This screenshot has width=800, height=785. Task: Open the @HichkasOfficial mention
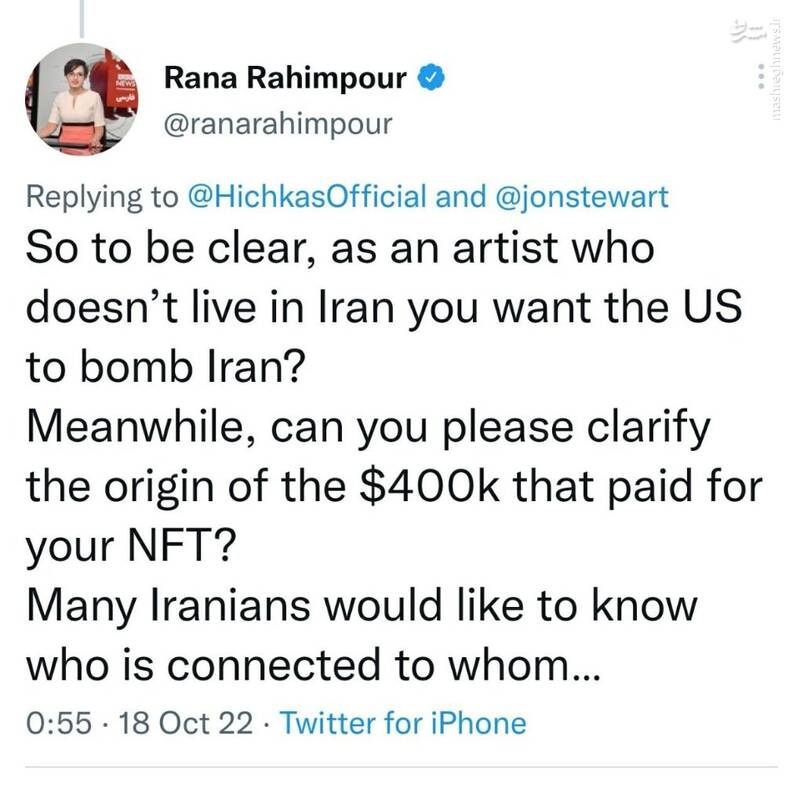tap(313, 194)
